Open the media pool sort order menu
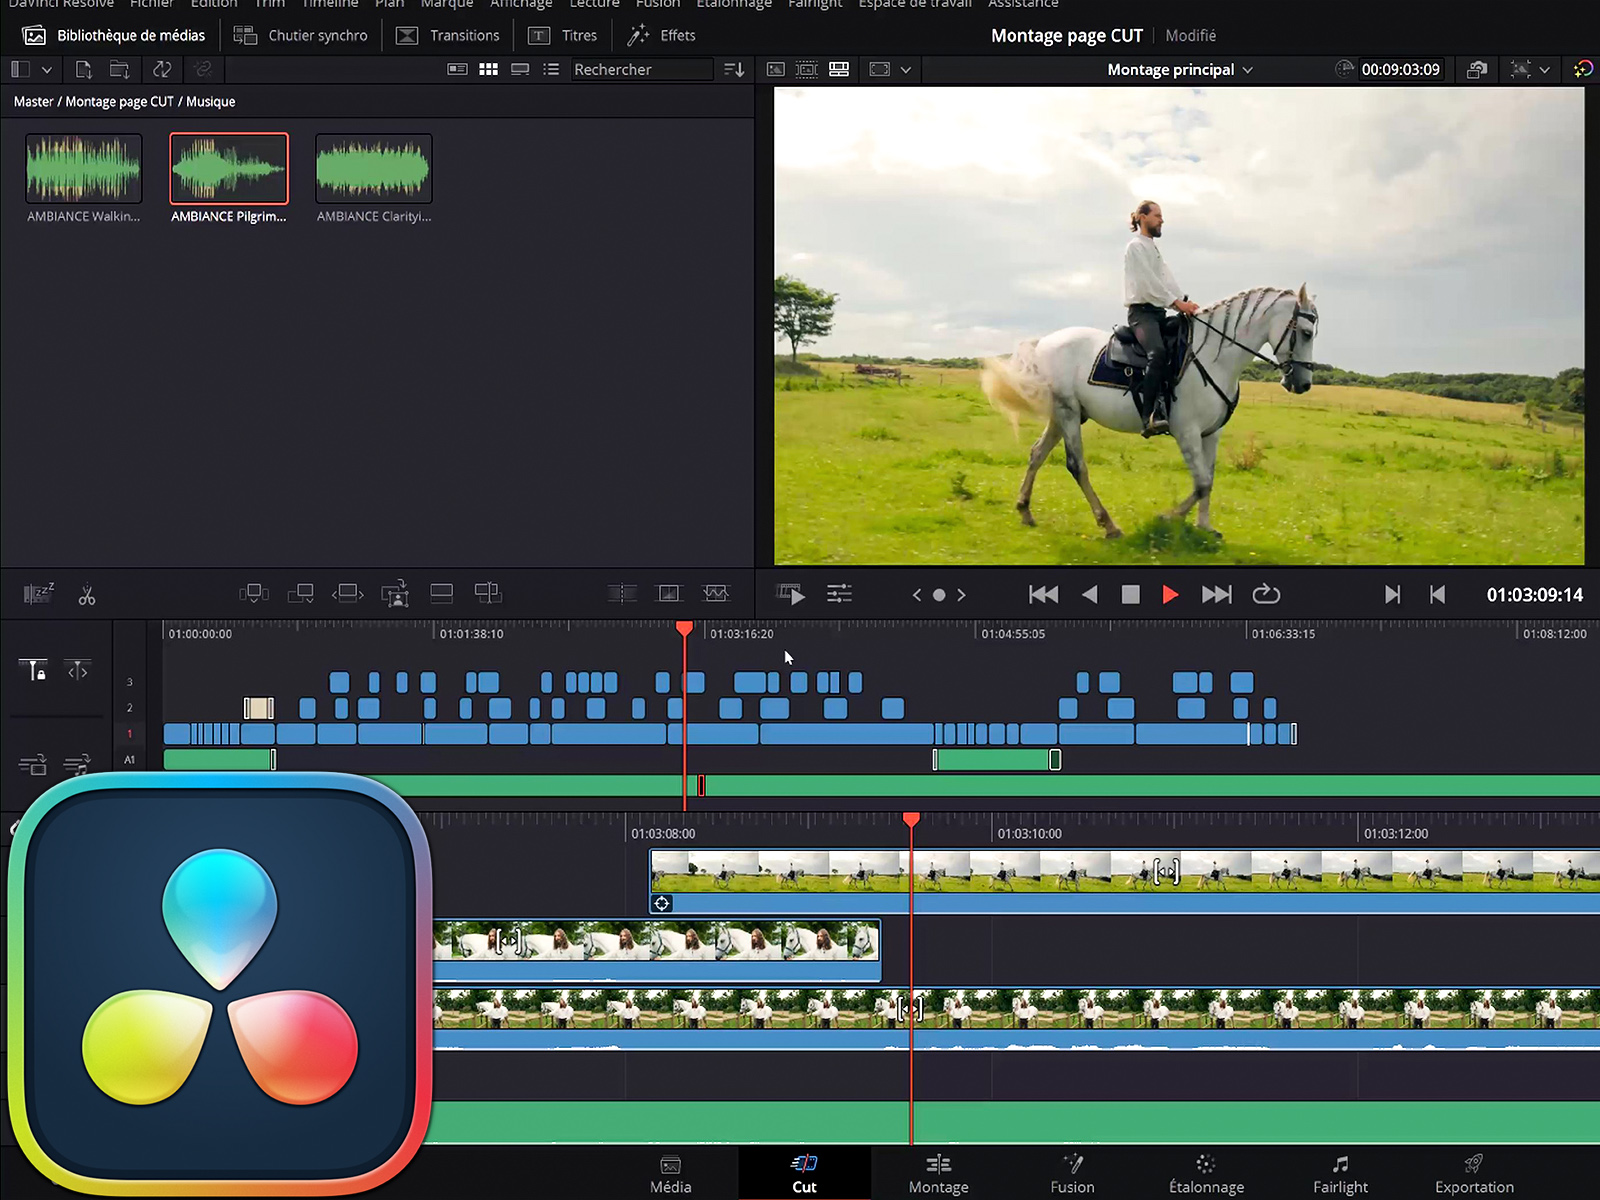 [734, 69]
